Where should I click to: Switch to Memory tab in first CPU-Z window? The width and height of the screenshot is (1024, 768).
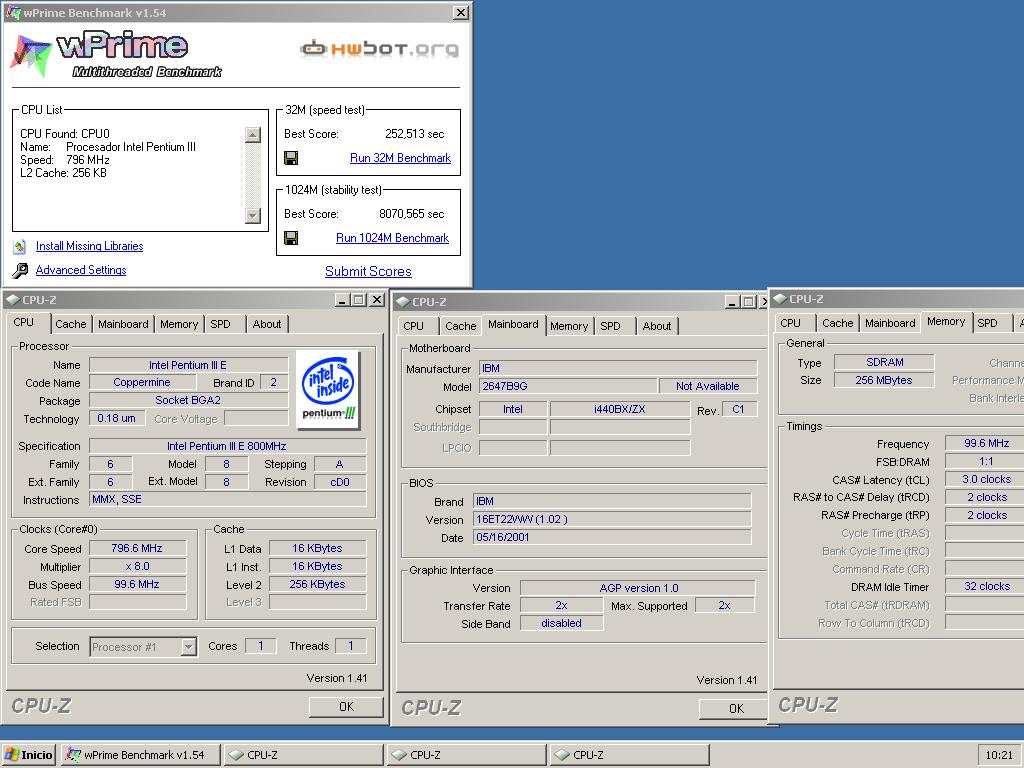(x=179, y=324)
